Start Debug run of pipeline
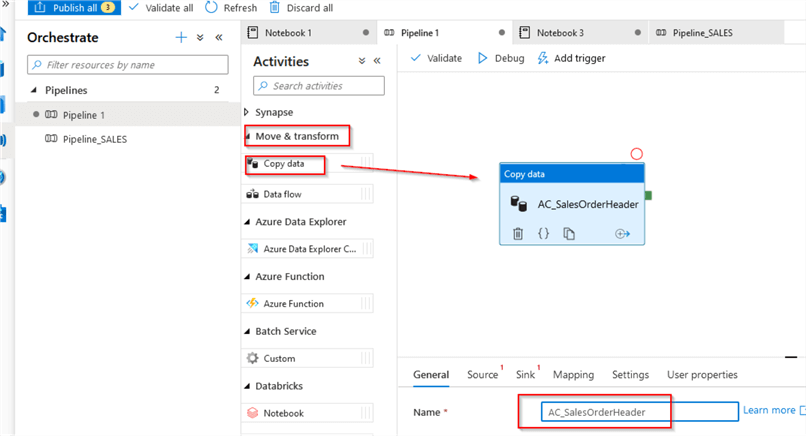The width and height of the screenshot is (806, 436). (501, 58)
